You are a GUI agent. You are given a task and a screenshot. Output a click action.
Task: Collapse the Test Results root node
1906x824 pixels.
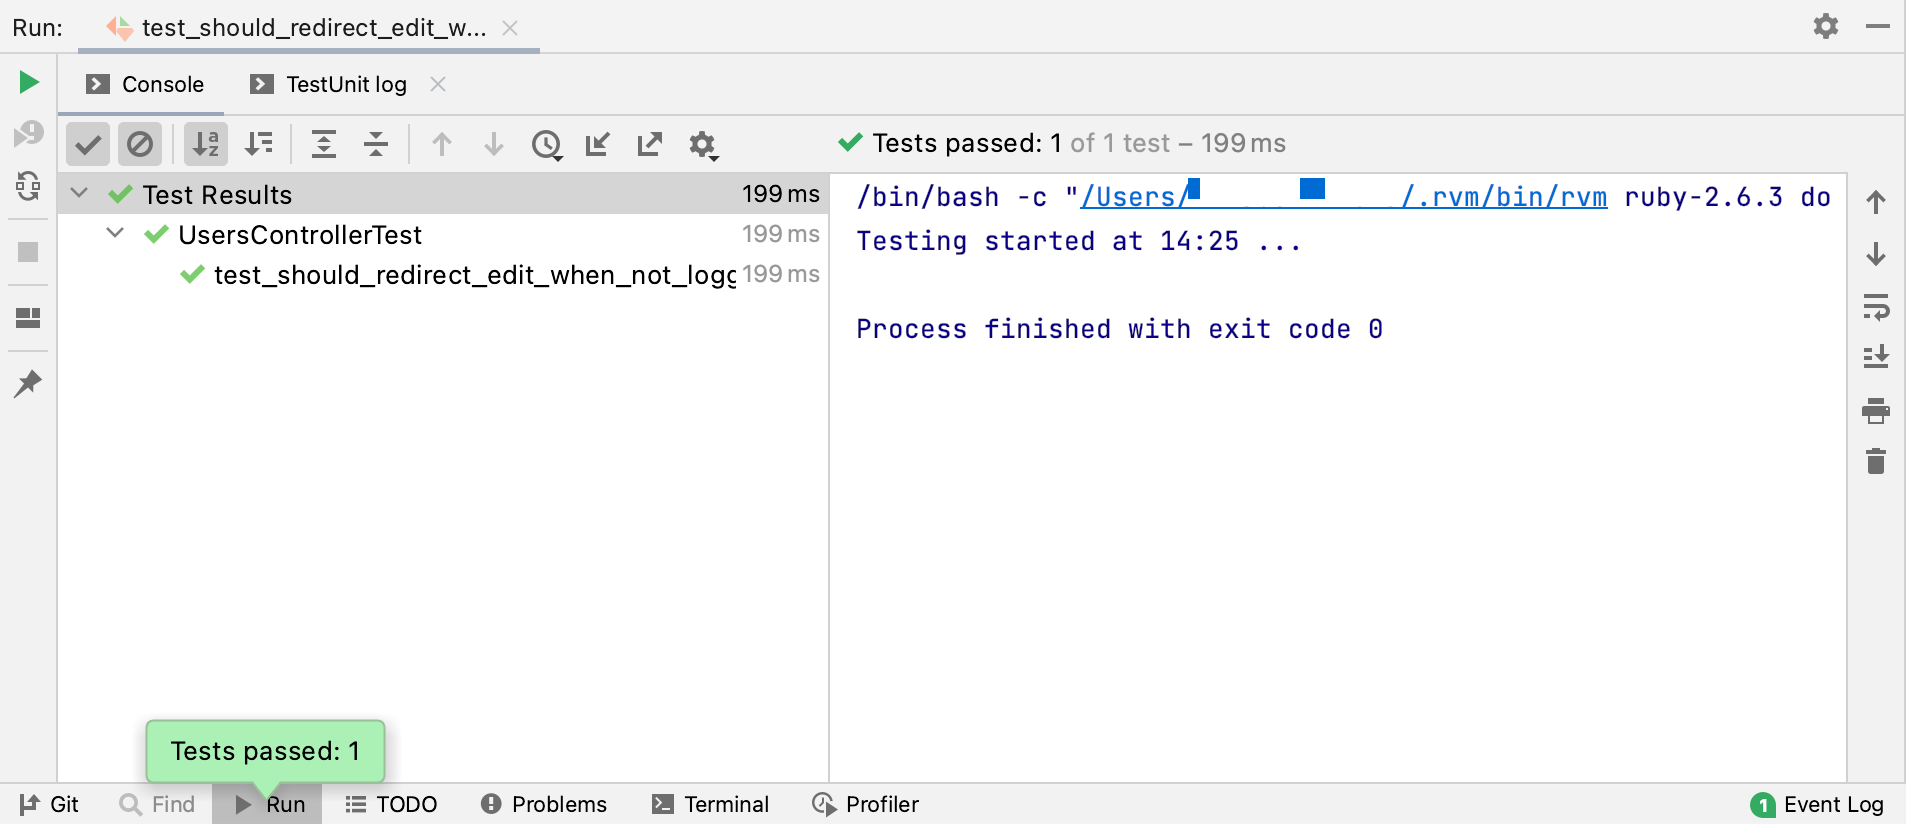(x=80, y=193)
